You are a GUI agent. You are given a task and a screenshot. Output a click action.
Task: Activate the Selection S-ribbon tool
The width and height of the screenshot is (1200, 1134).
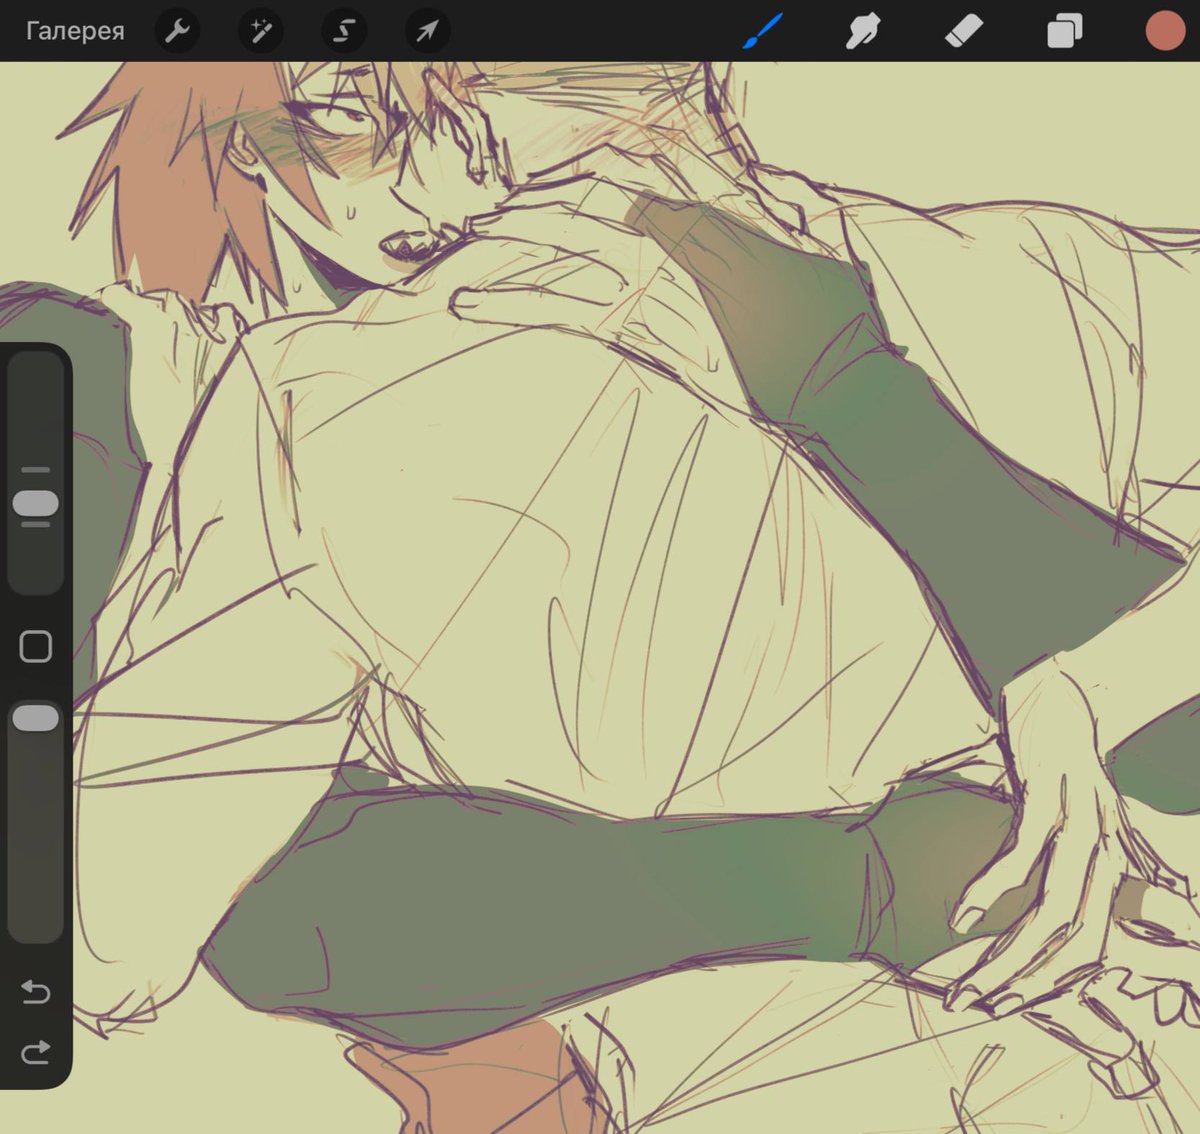coord(344,31)
